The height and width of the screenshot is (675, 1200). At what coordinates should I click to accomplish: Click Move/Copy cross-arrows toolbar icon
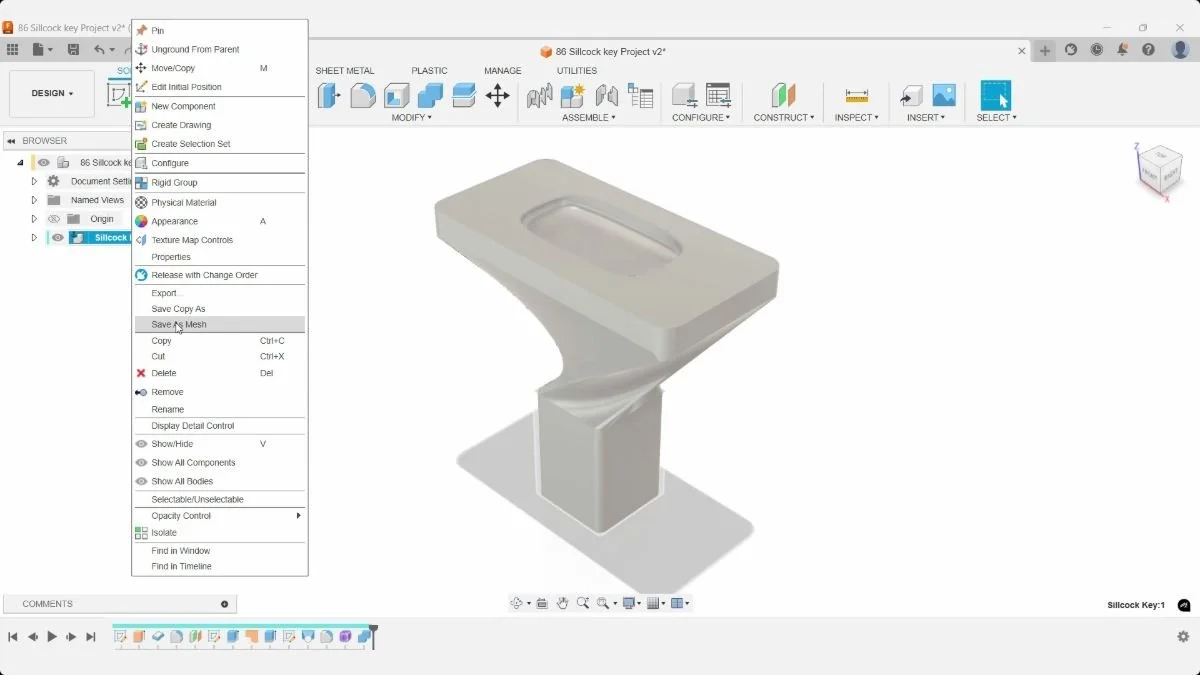coord(497,95)
